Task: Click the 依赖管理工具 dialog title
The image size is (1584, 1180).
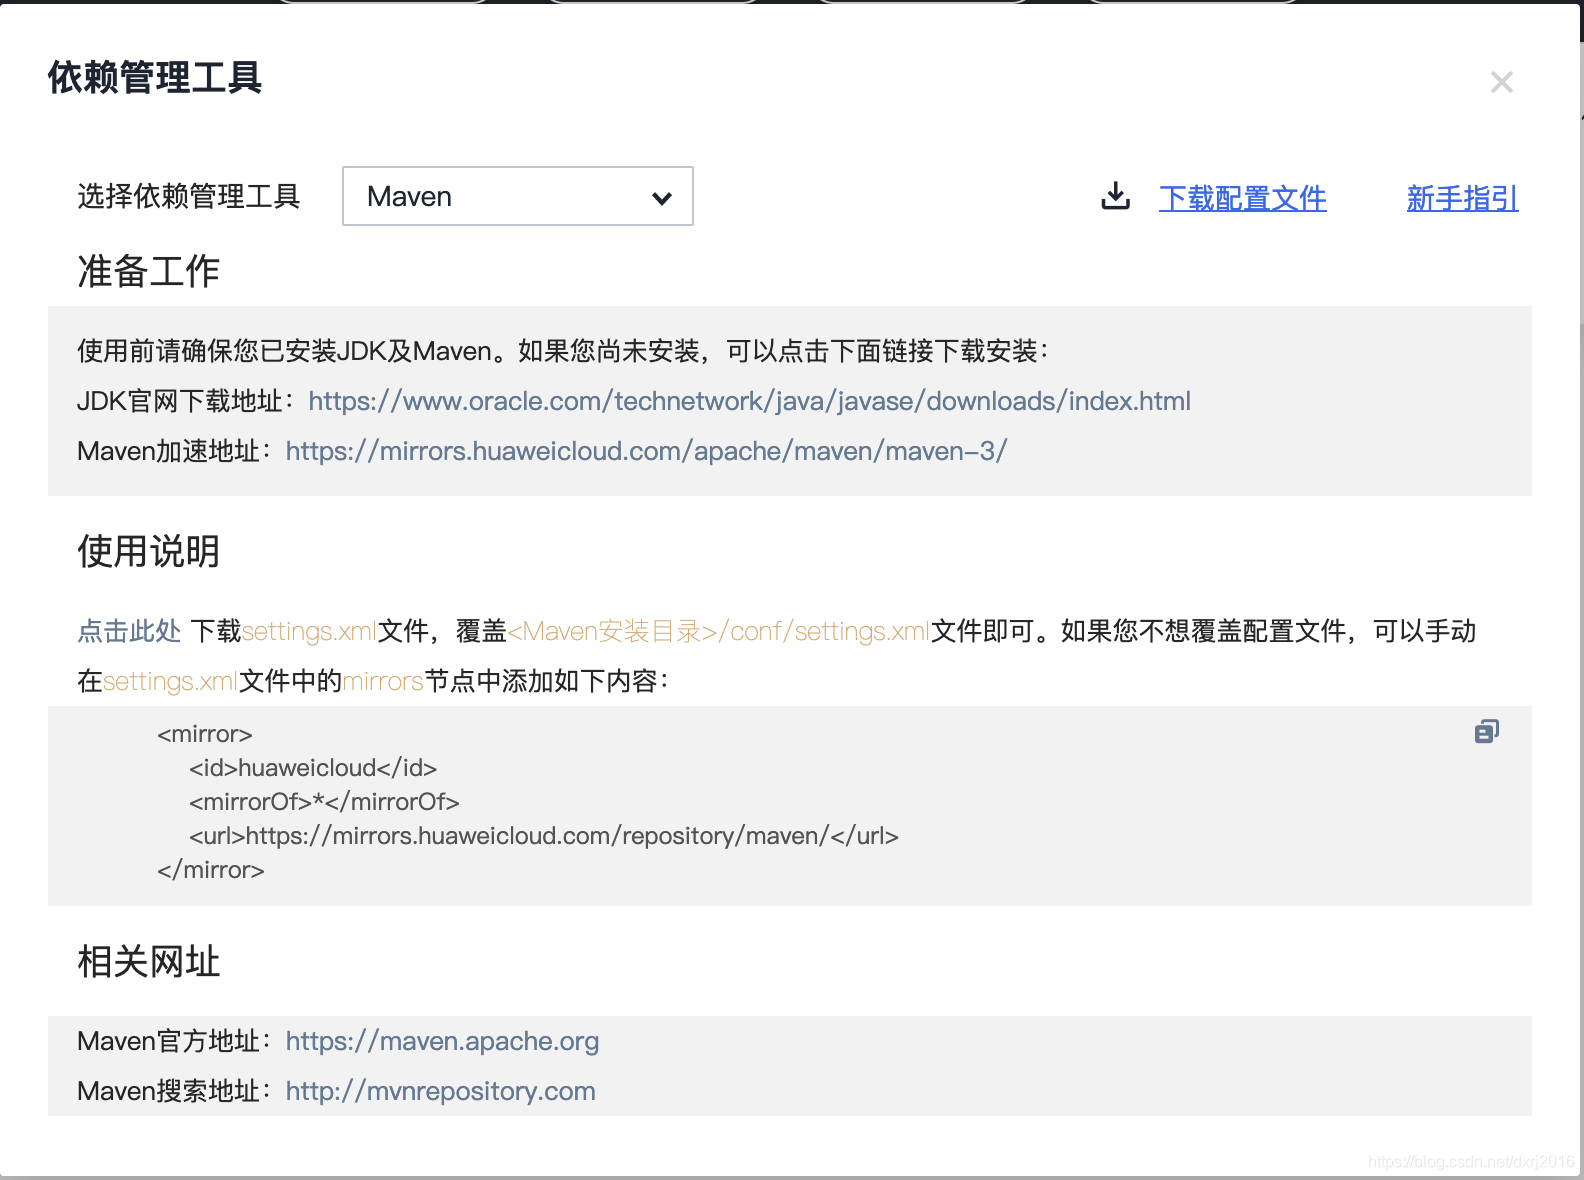Action: click(155, 78)
